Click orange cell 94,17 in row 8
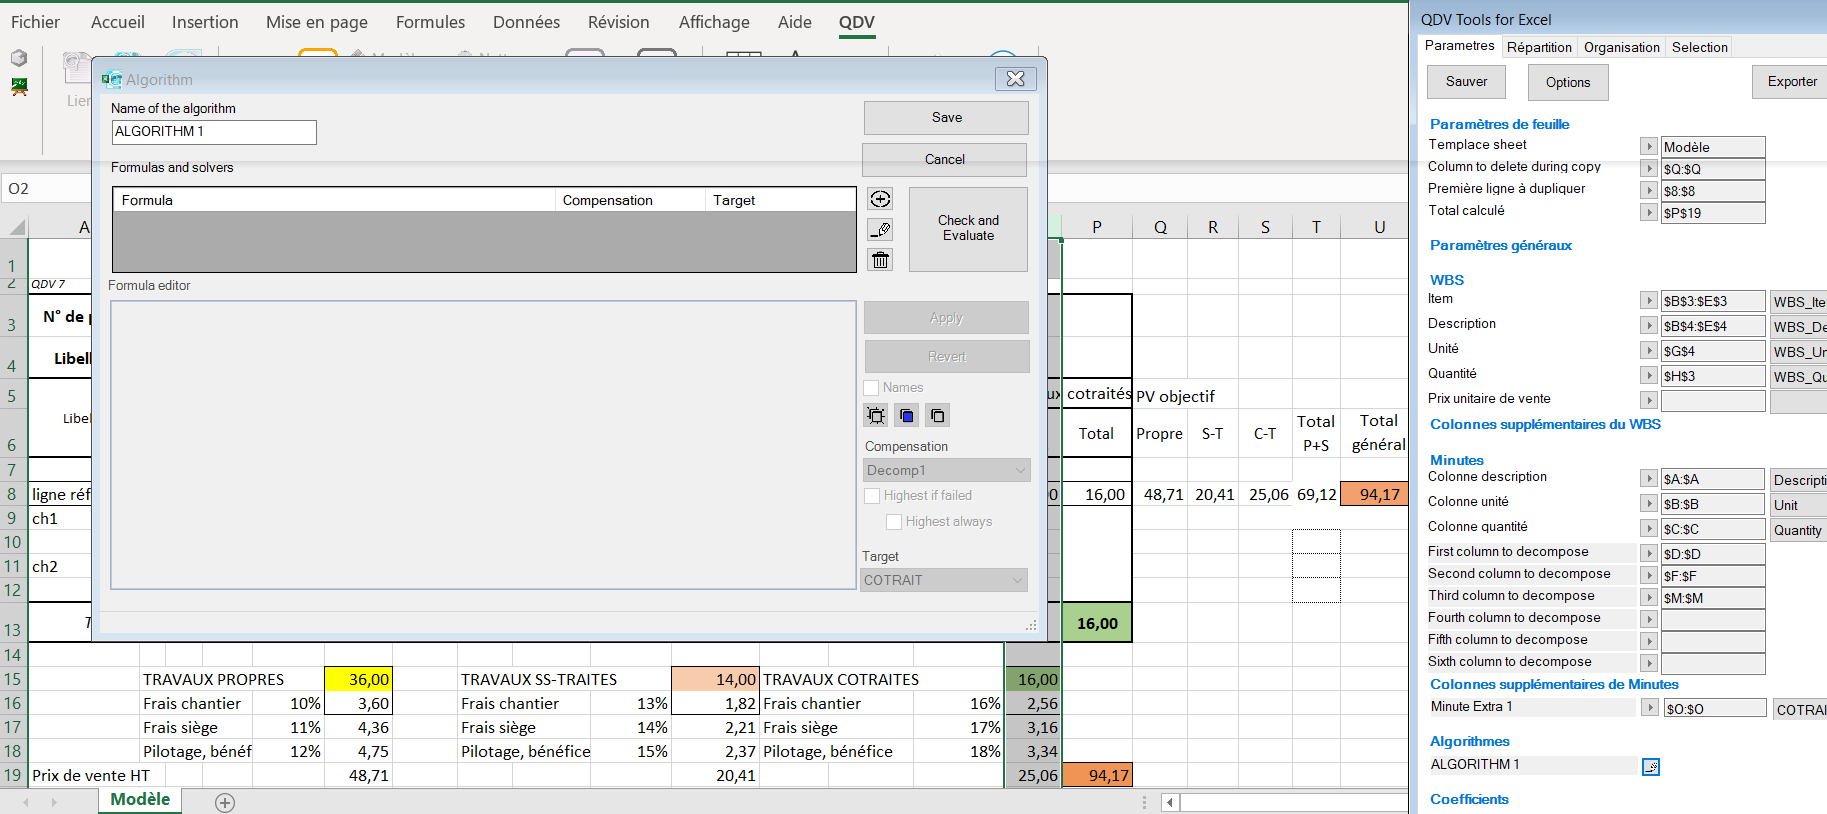 [x=1374, y=494]
